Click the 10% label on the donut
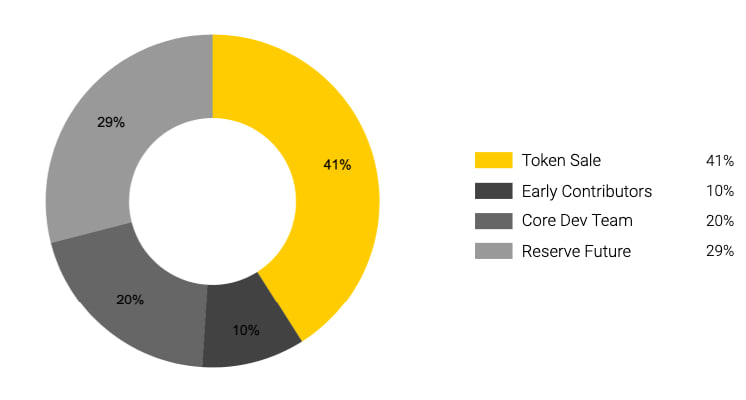Image resolution: width=746 pixels, height=400 pixels. click(x=246, y=329)
